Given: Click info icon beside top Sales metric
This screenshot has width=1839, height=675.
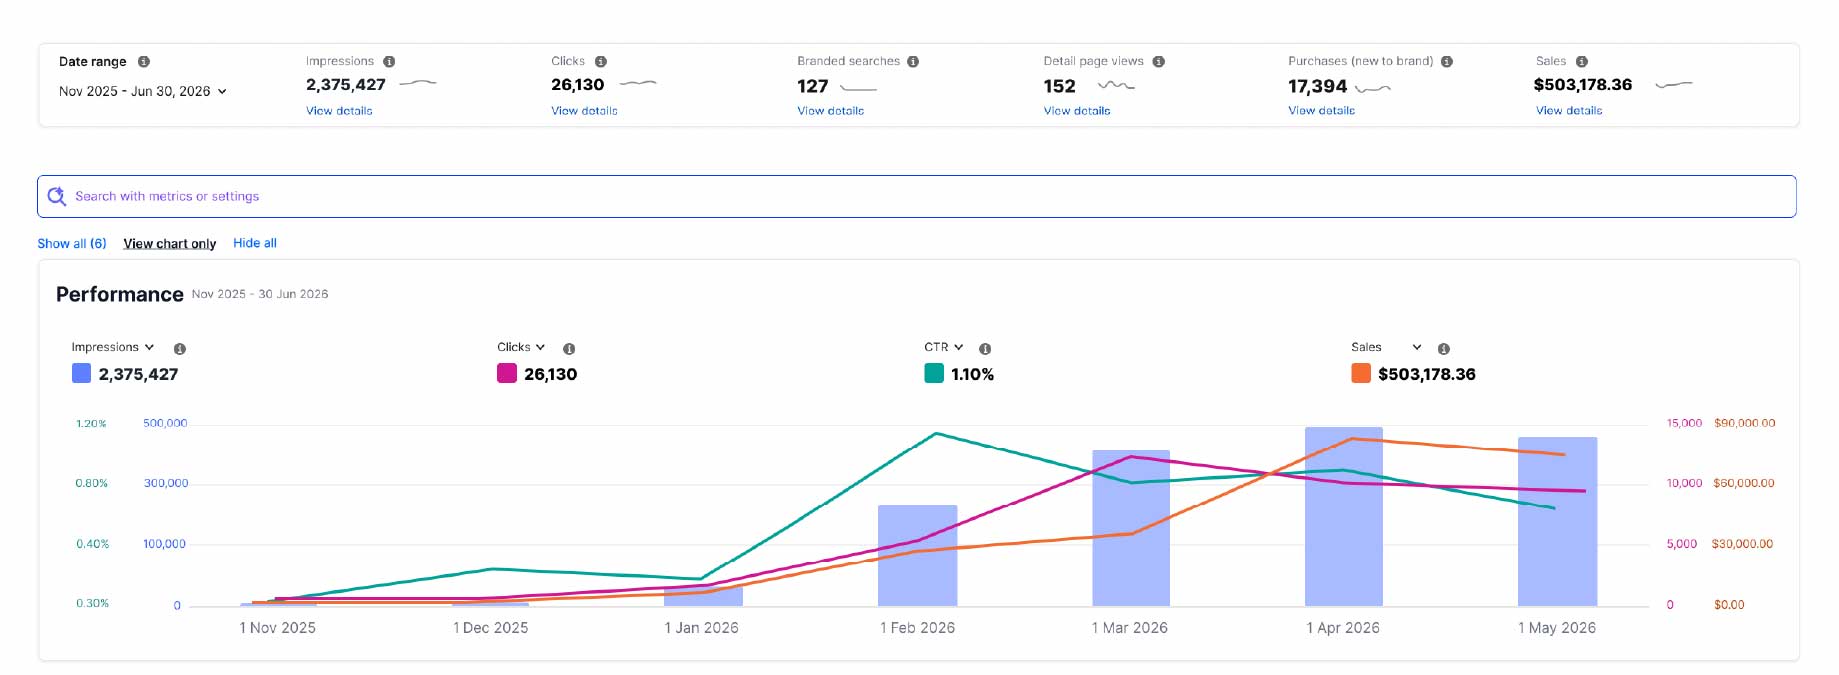Looking at the screenshot, I should (x=1582, y=62).
